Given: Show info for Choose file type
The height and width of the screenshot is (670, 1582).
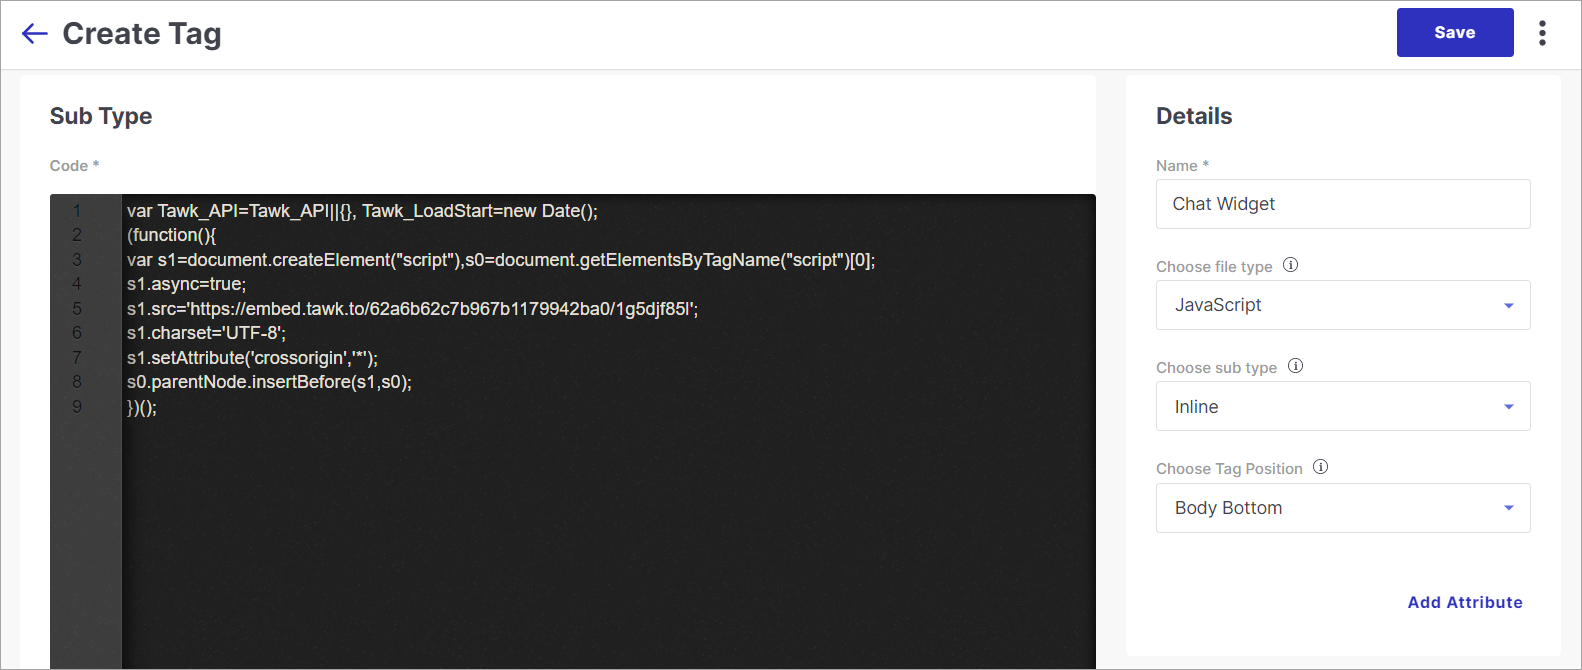Looking at the screenshot, I should (x=1290, y=265).
